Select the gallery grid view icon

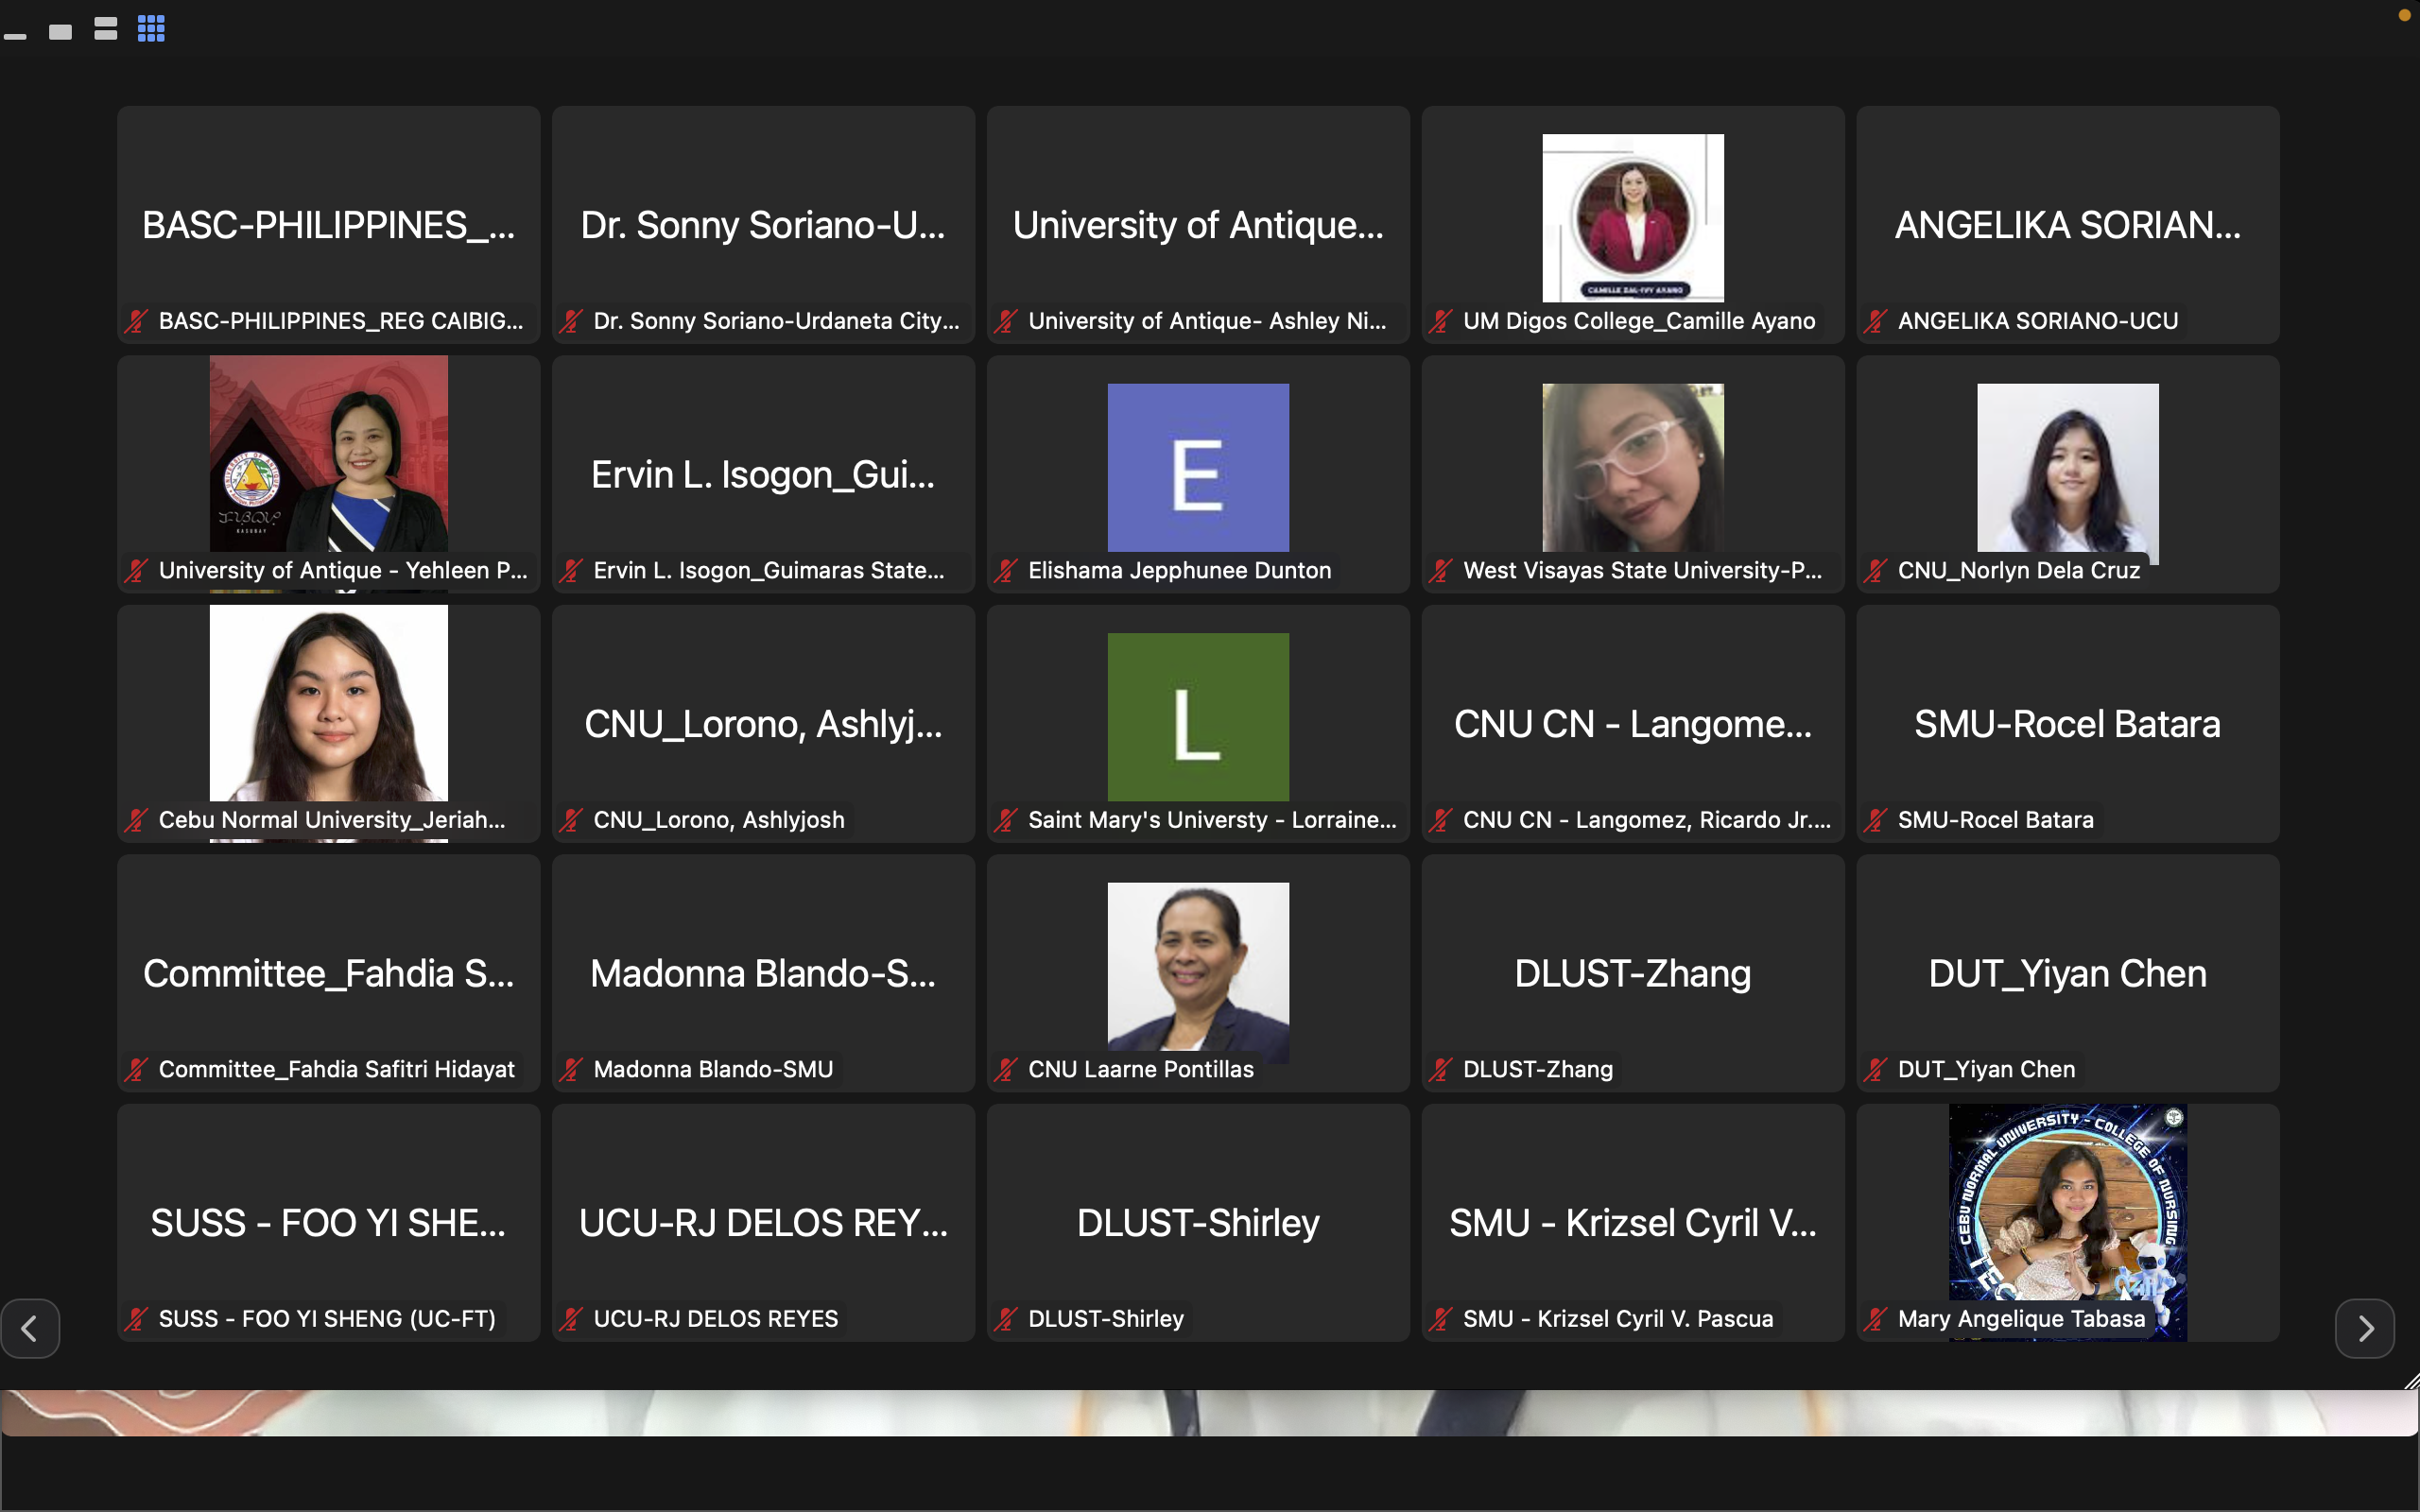coord(151,29)
